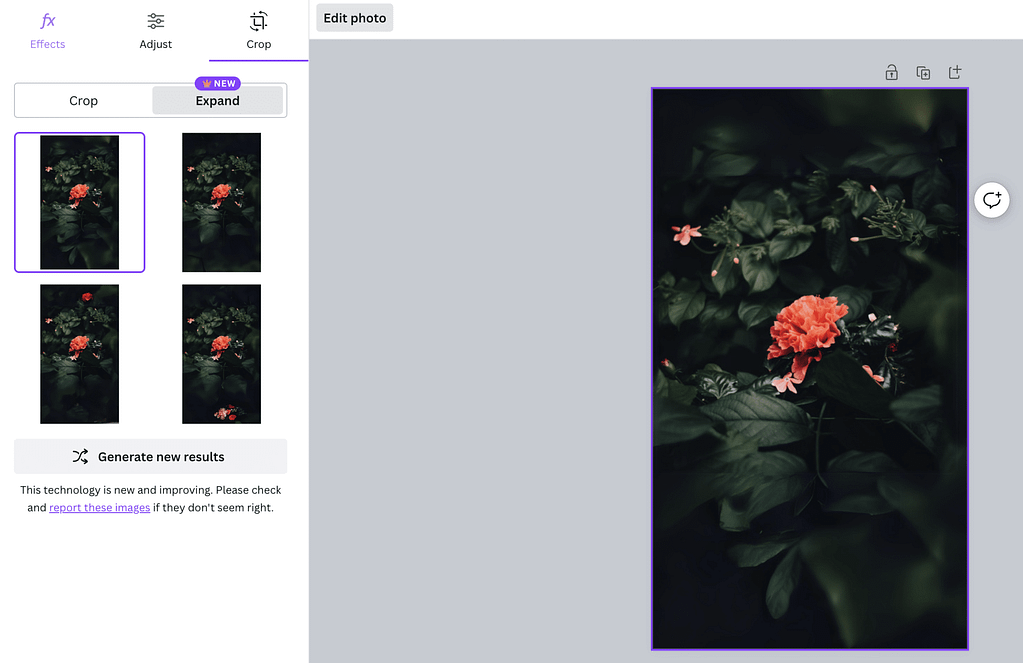Click Generate new results button

(x=150, y=457)
